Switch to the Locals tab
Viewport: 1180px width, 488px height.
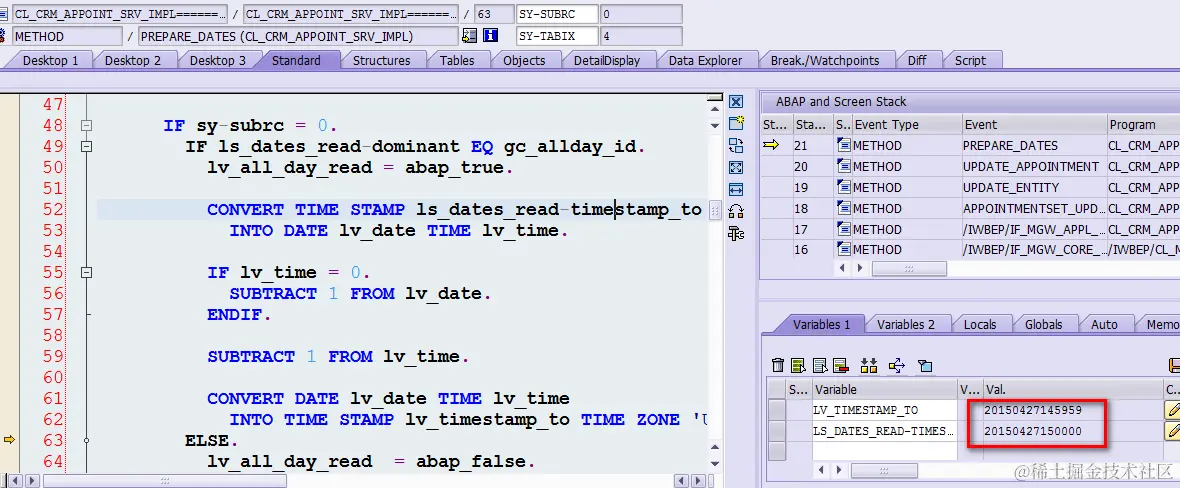pyautogui.click(x=980, y=325)
